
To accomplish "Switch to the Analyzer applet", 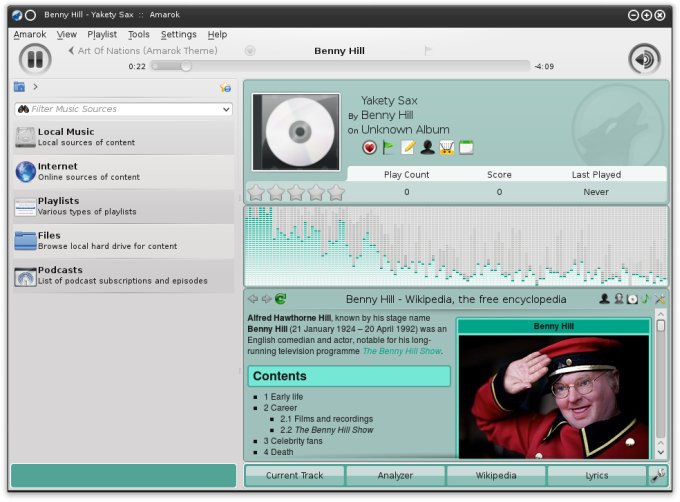I will coord(395,476).
